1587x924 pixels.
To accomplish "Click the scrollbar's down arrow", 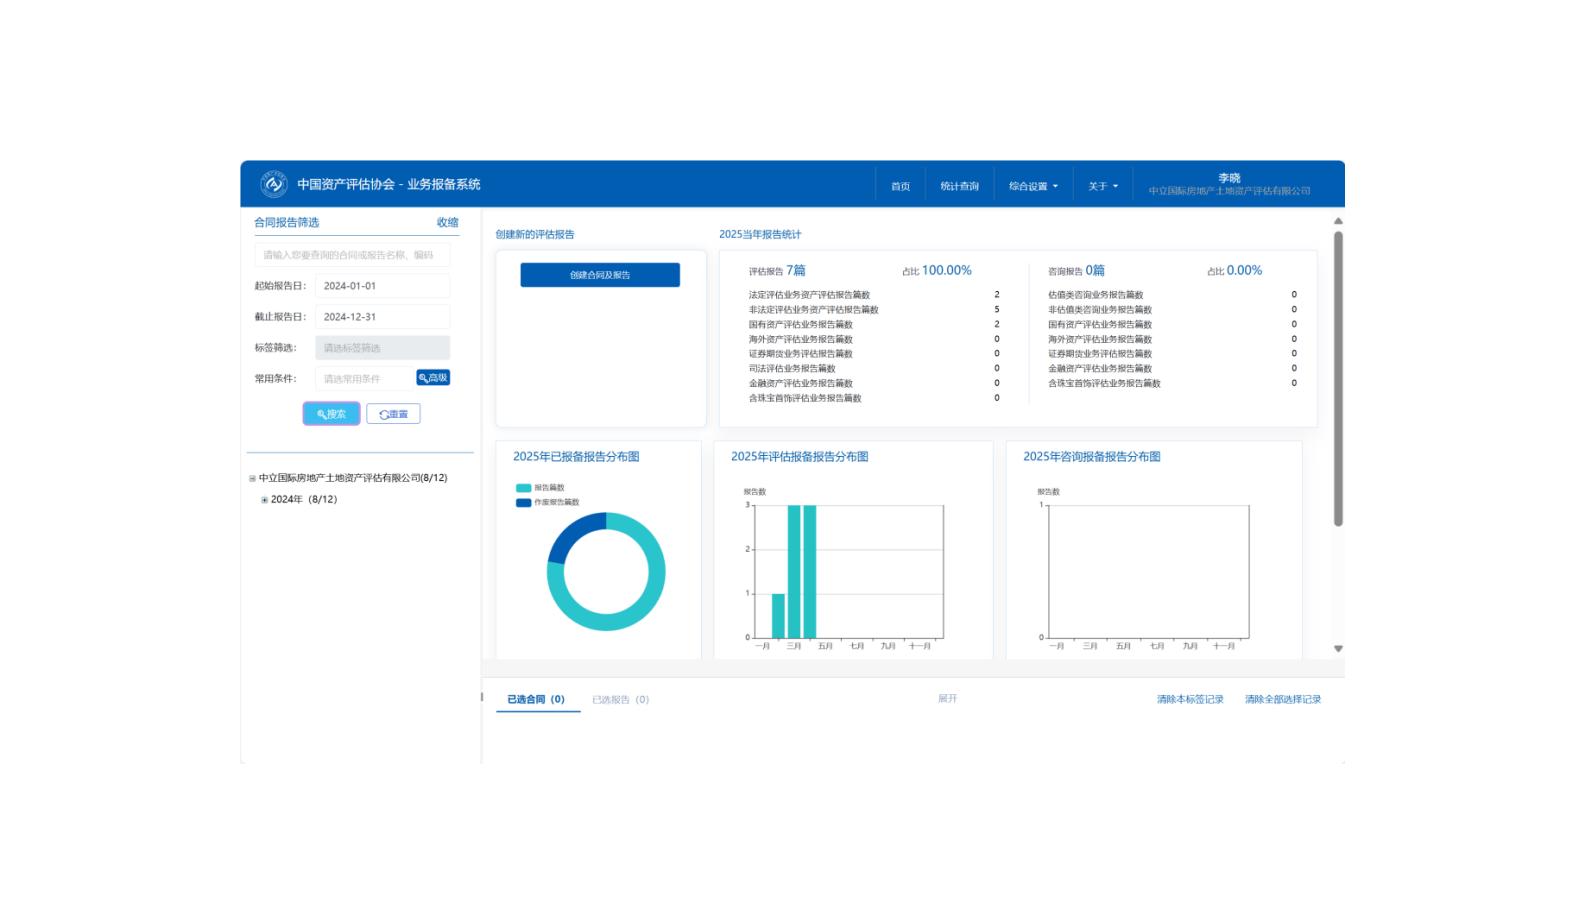I will pyautogui.click(x=1338, y=649).
